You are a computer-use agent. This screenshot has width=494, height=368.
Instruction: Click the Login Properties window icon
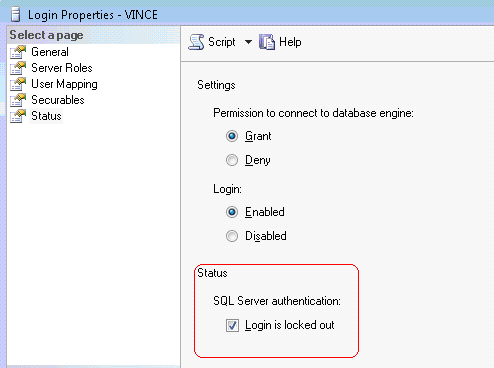pyautogui.click(x=15, y=15)
